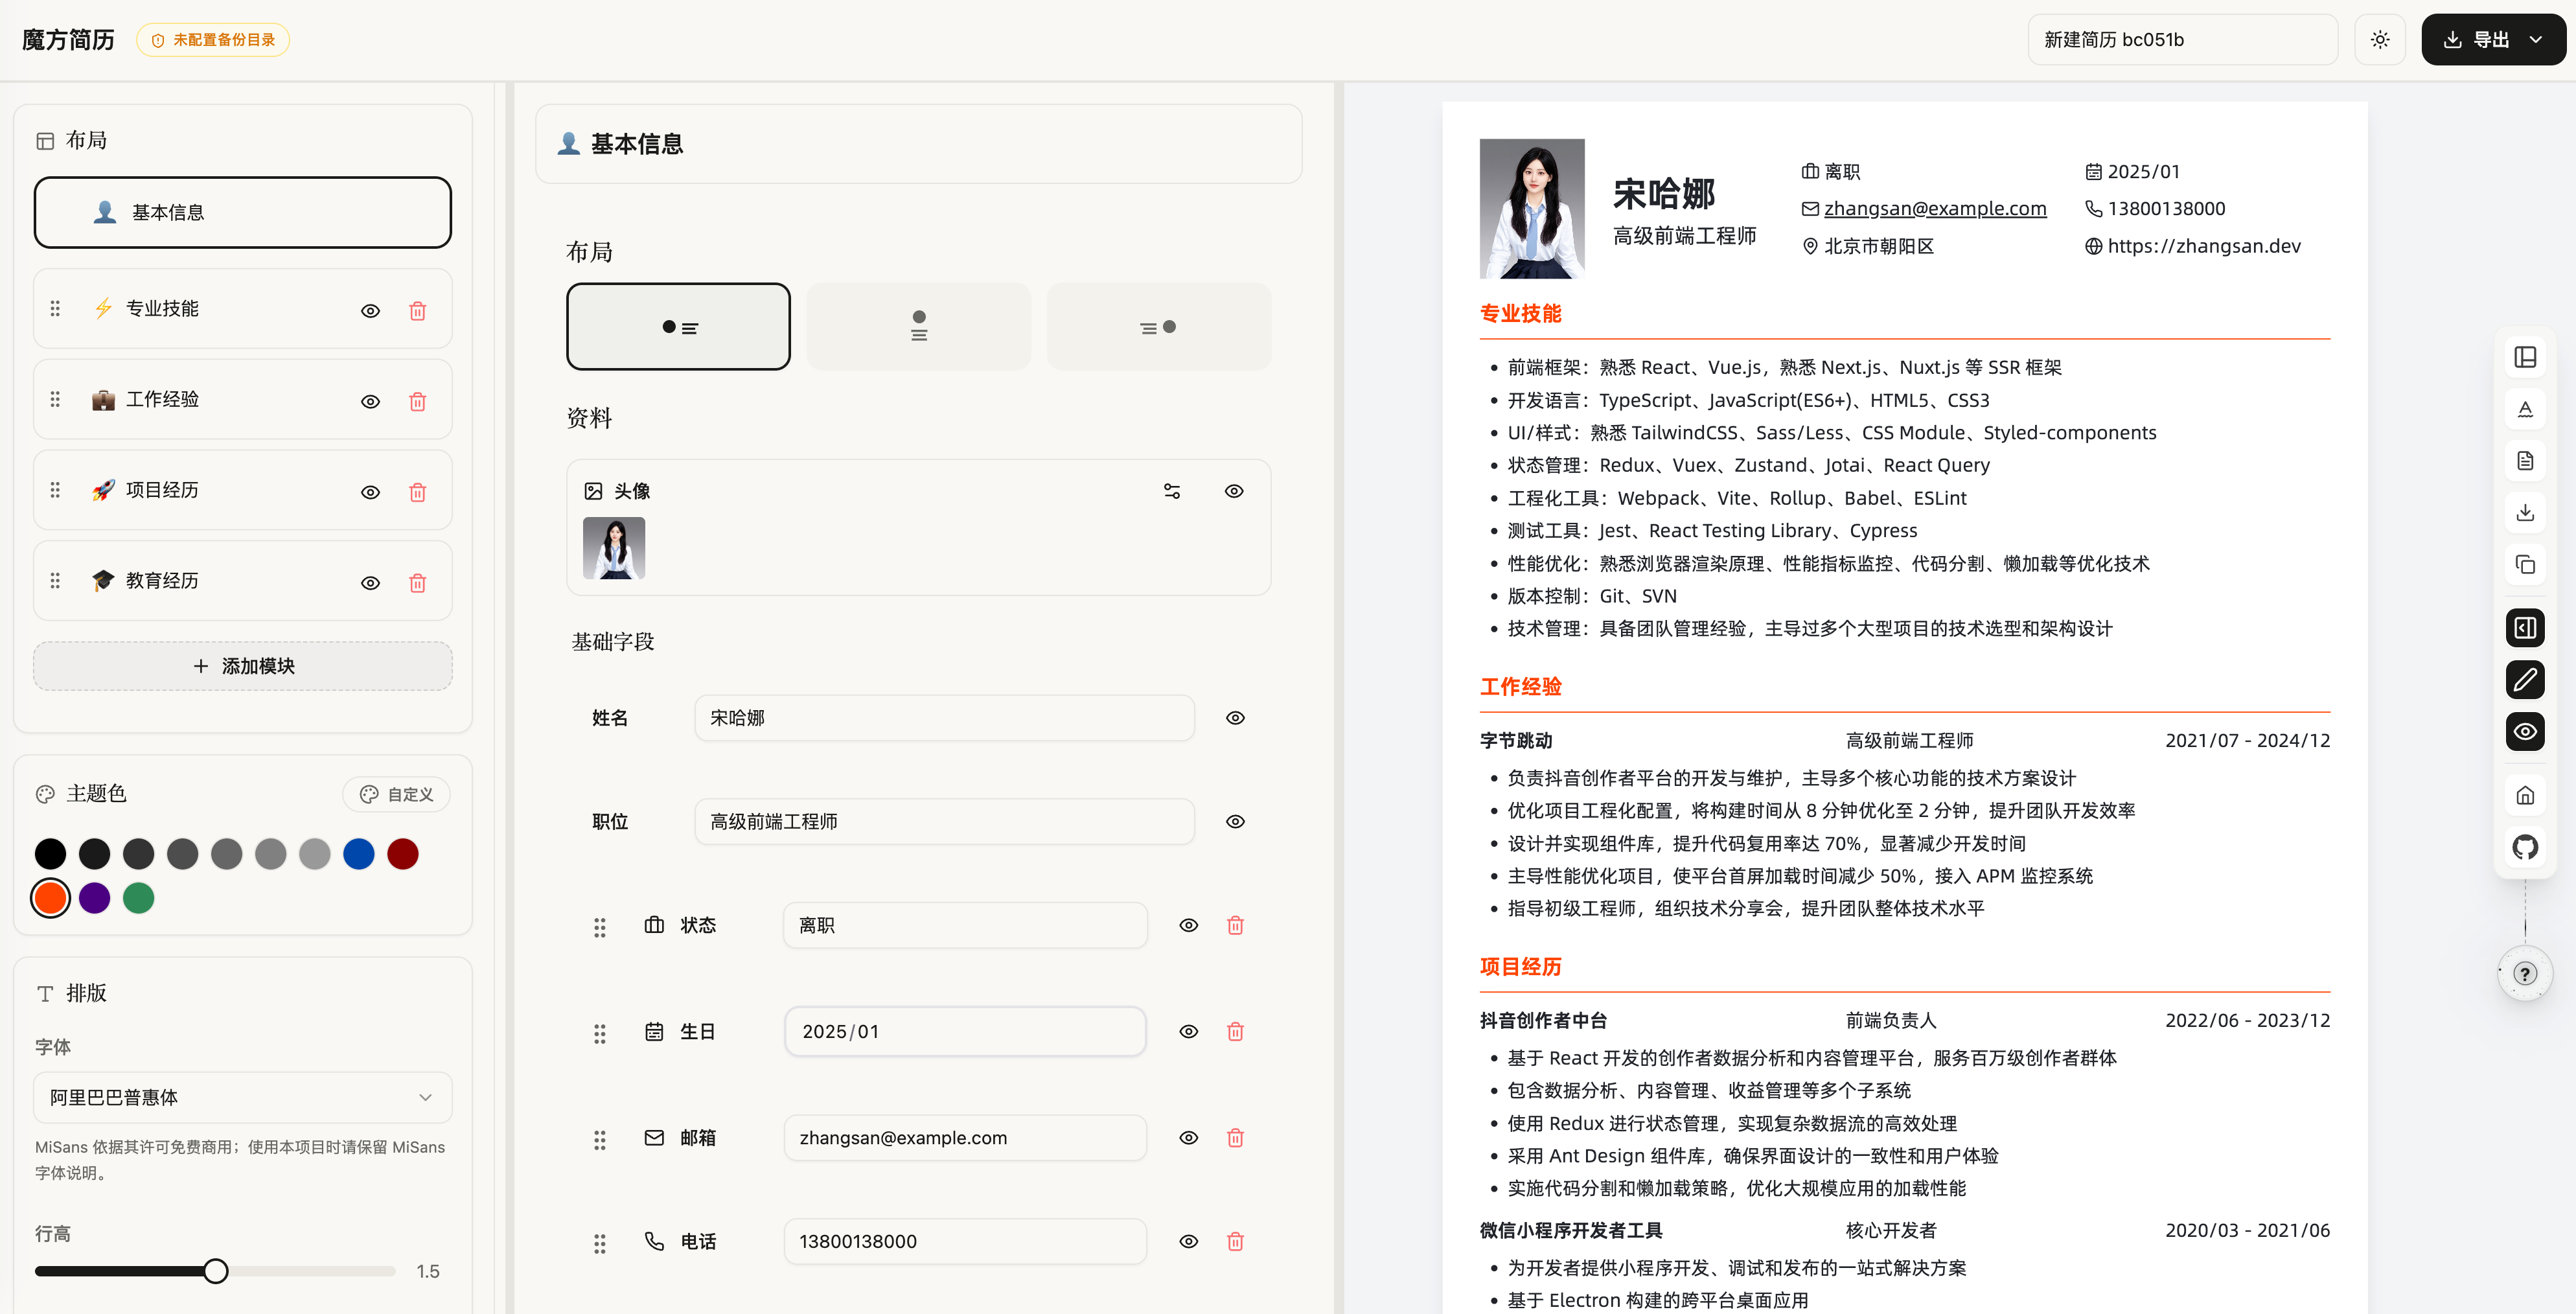Viewport: 2576px width, 1314px height.
Task: Open the 字体 font dropdown showing 阿里巴巴普惠体
Action: [x=242, y=1097]
